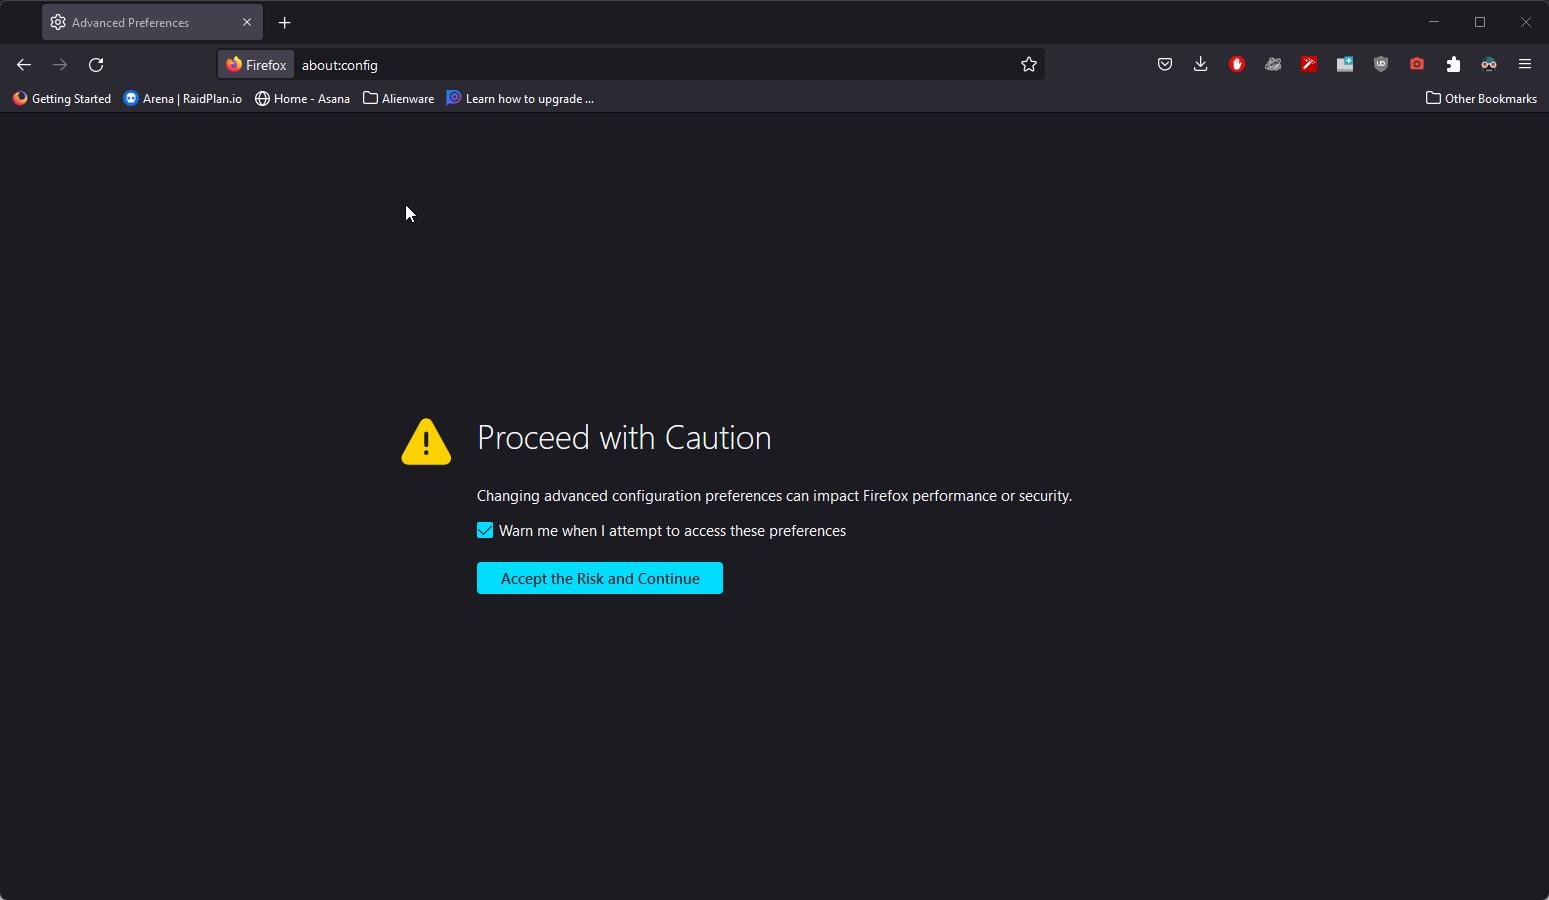1549x900 pixels.
Task: Go forward with the forward arrow
Action: click(60, 65)
